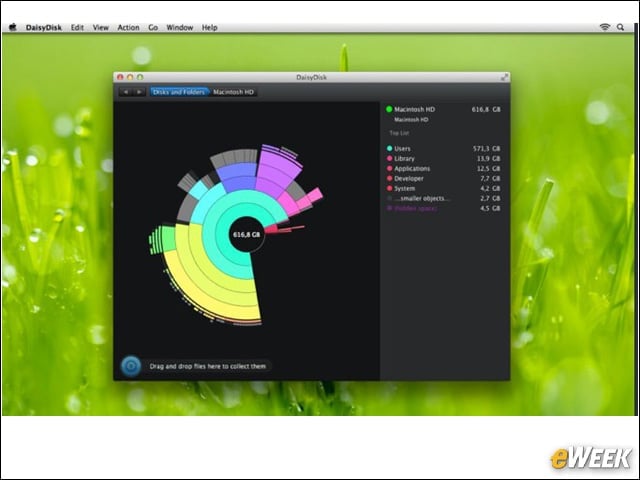
Task: Click the red System chart sliver
Action: click(272, 229)
